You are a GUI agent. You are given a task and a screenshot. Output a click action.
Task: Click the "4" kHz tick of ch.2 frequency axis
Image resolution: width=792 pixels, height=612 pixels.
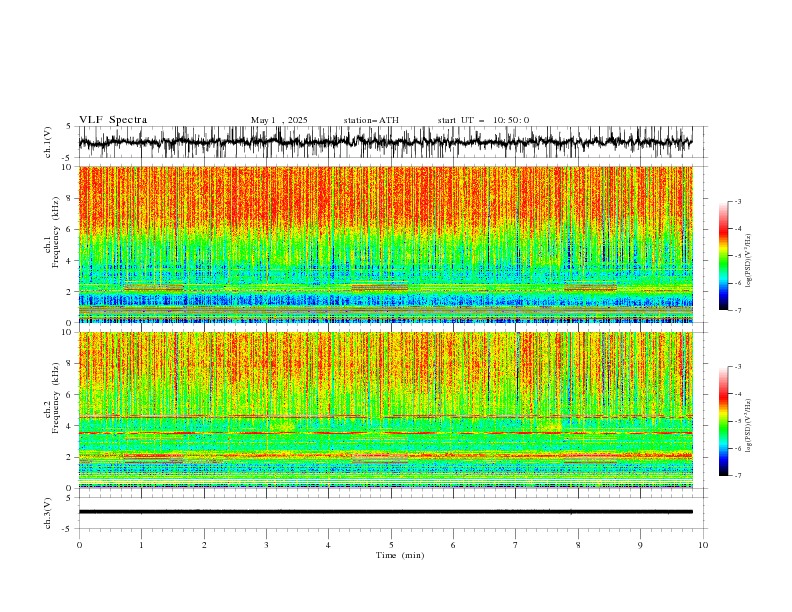tap(71, 426)
